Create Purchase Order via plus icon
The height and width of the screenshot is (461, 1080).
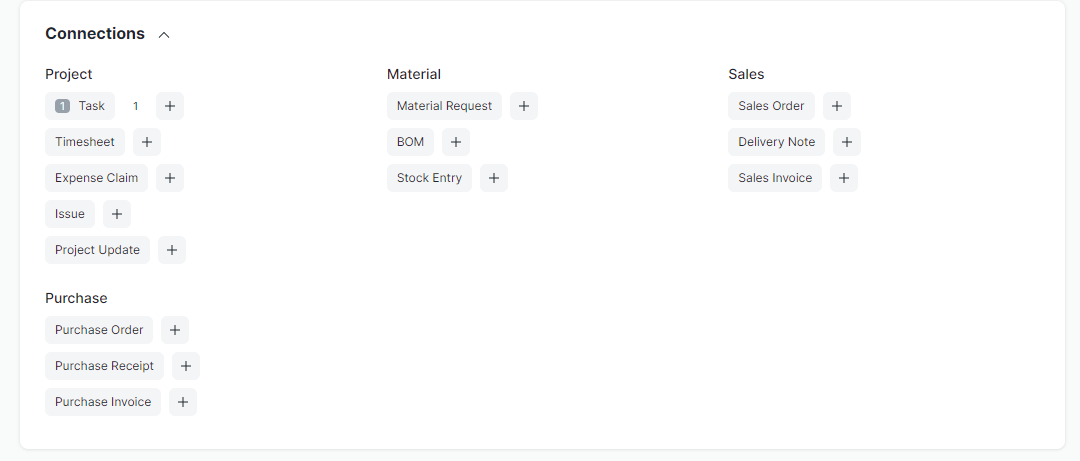point(175,330)
